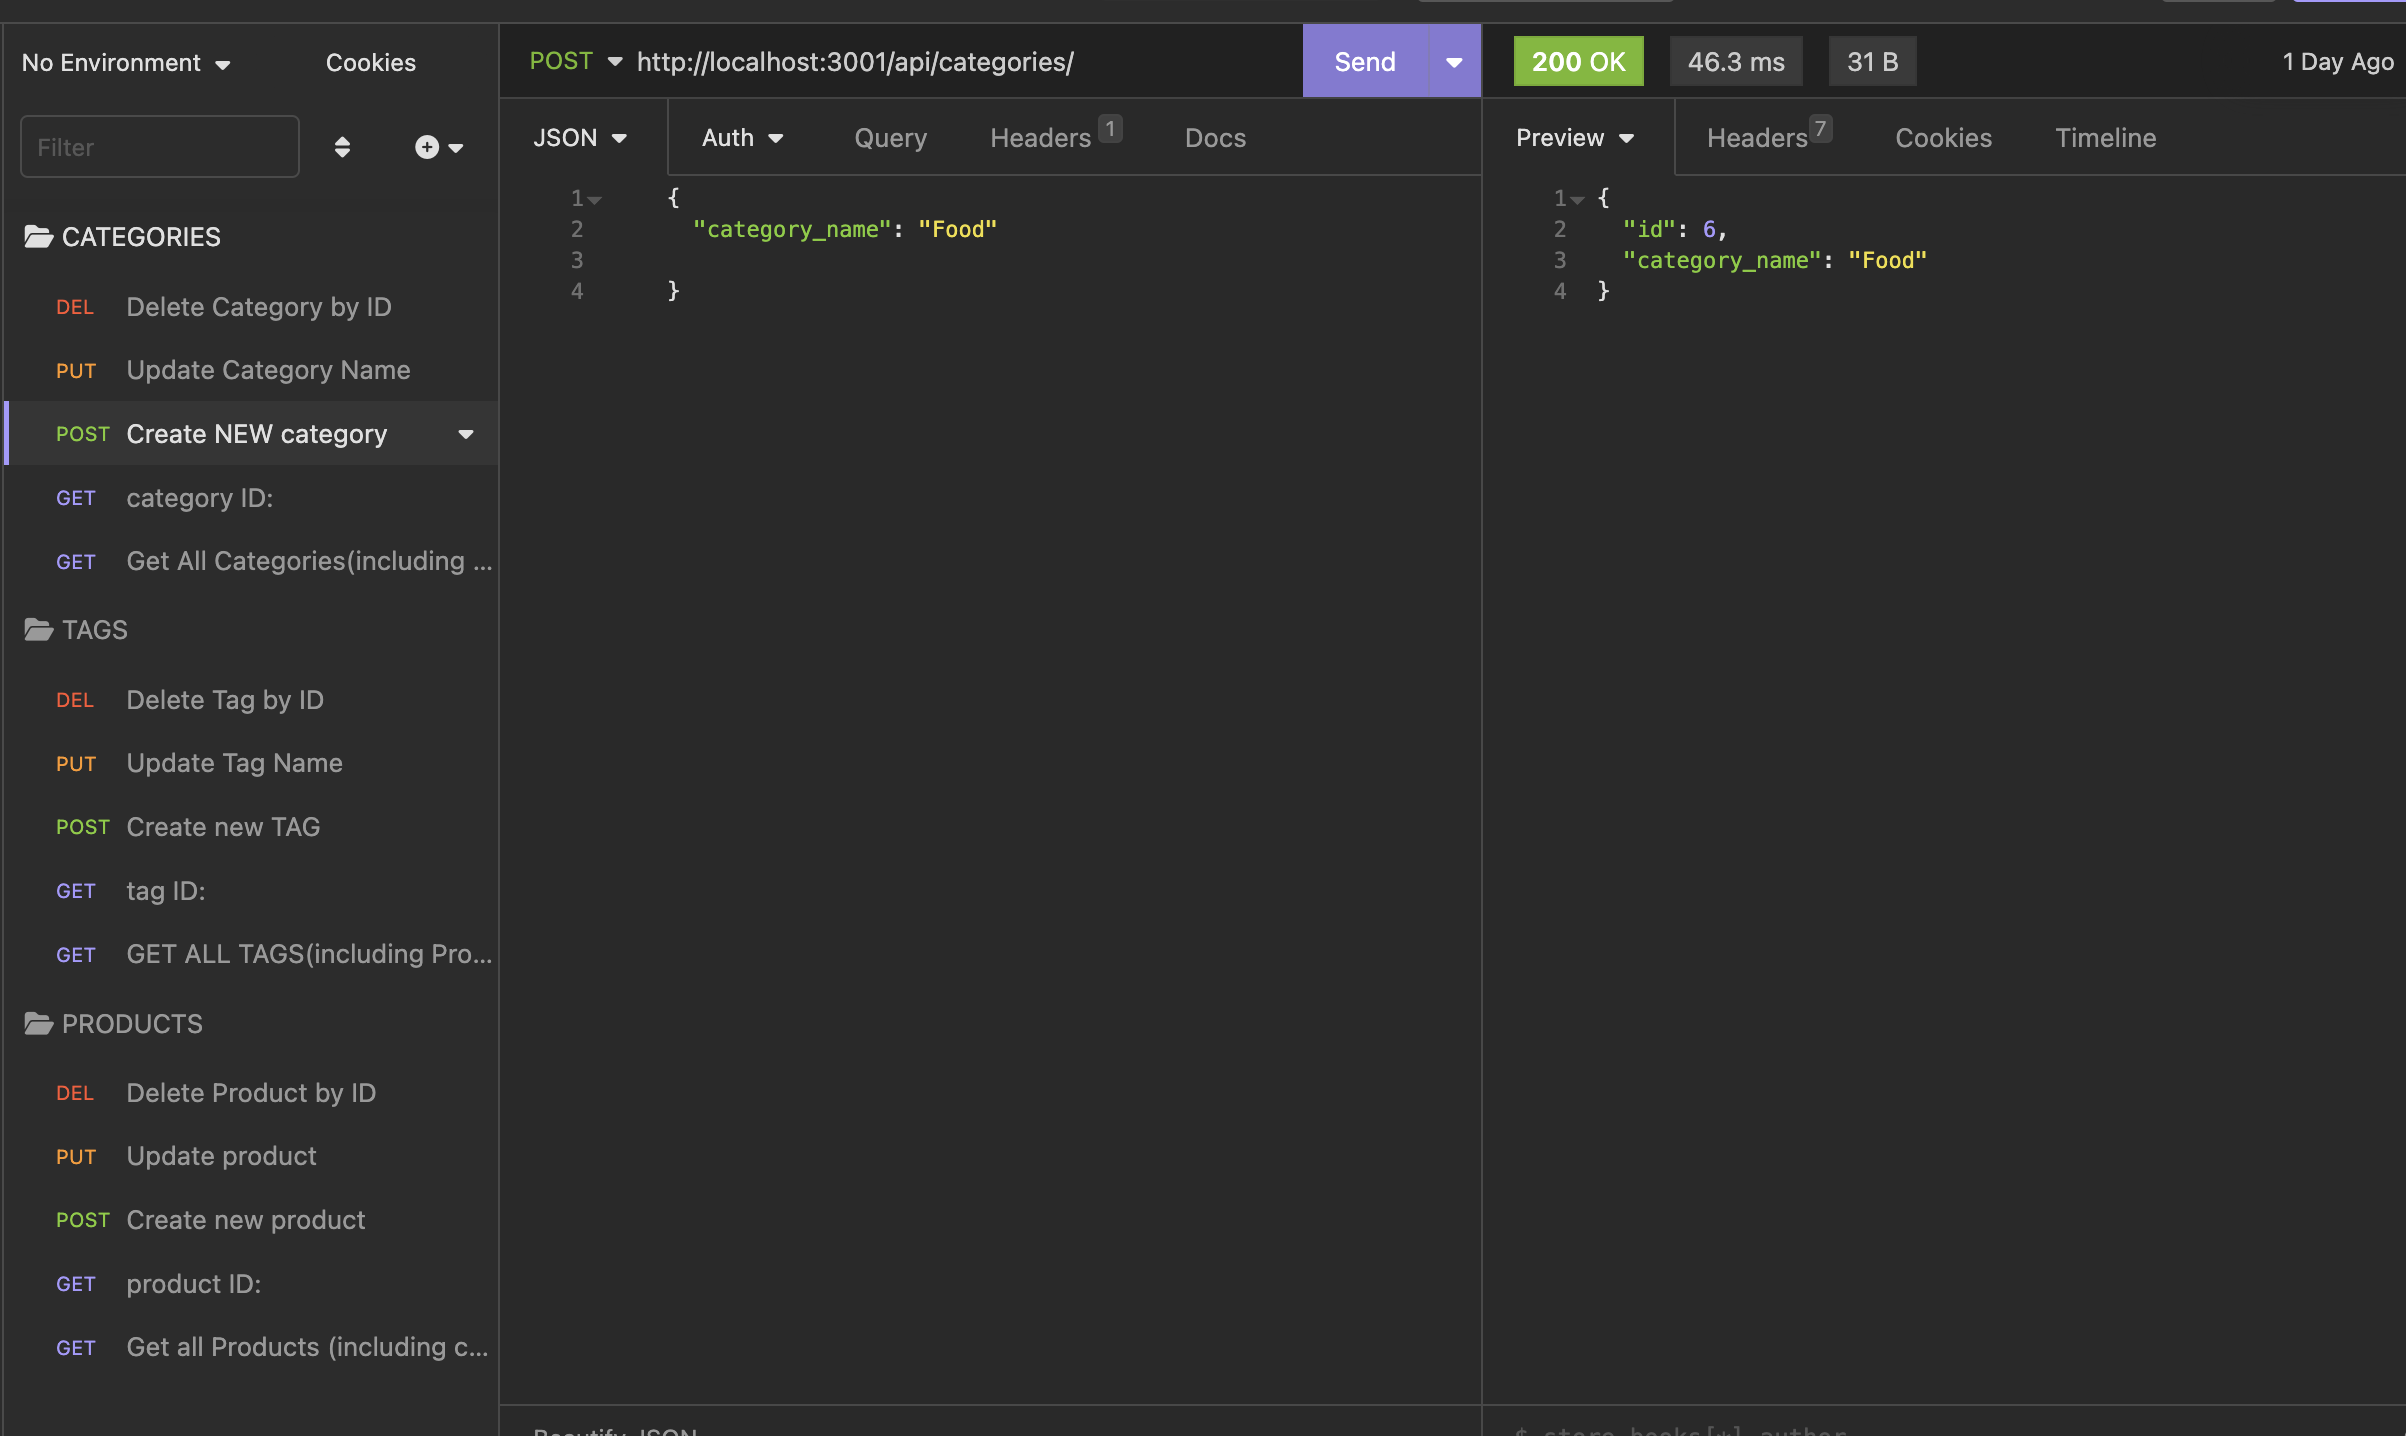
Task: Click the 200 OK status badge
Action: point(1578,61)
